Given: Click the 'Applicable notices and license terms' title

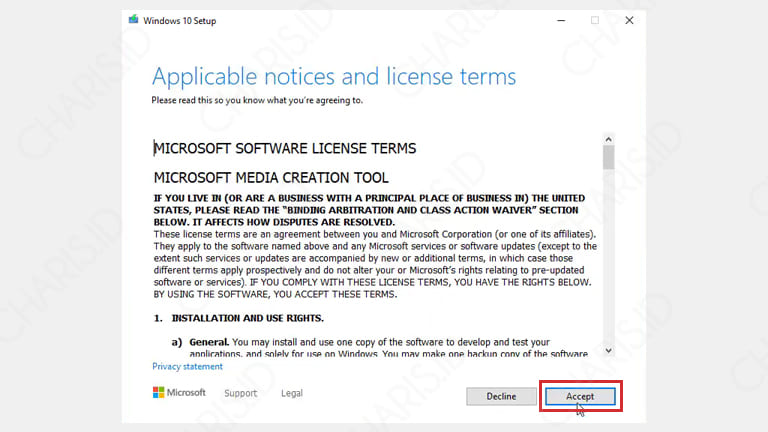Looking at the screenshot, I should 334,77.
